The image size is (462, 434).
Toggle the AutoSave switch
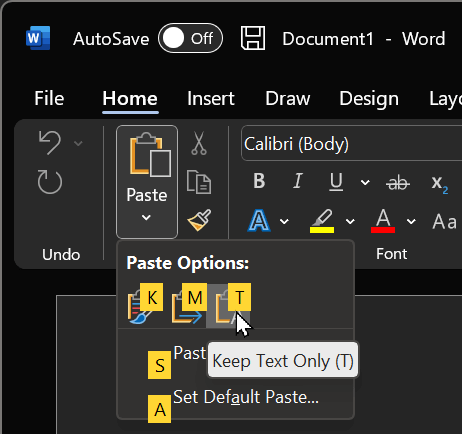click(x=190, y=38)
